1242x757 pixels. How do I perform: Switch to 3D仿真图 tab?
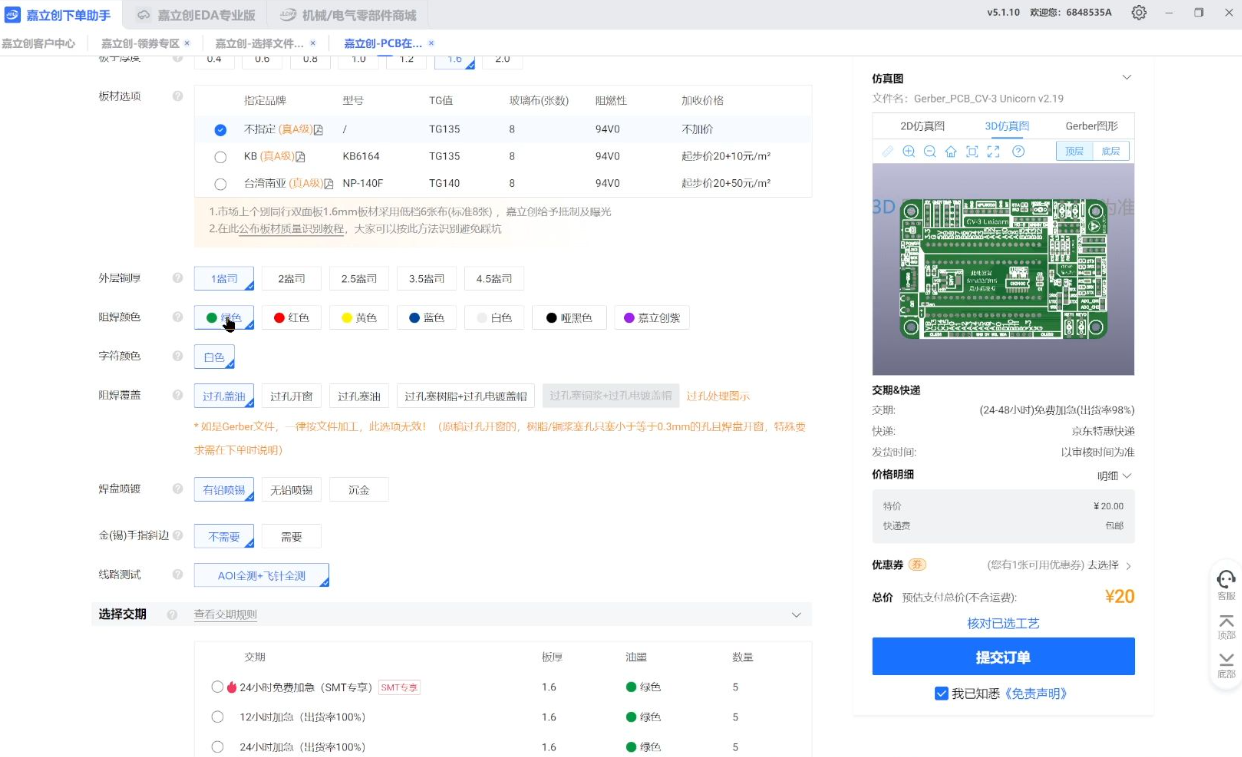(x=1006, y=126)
